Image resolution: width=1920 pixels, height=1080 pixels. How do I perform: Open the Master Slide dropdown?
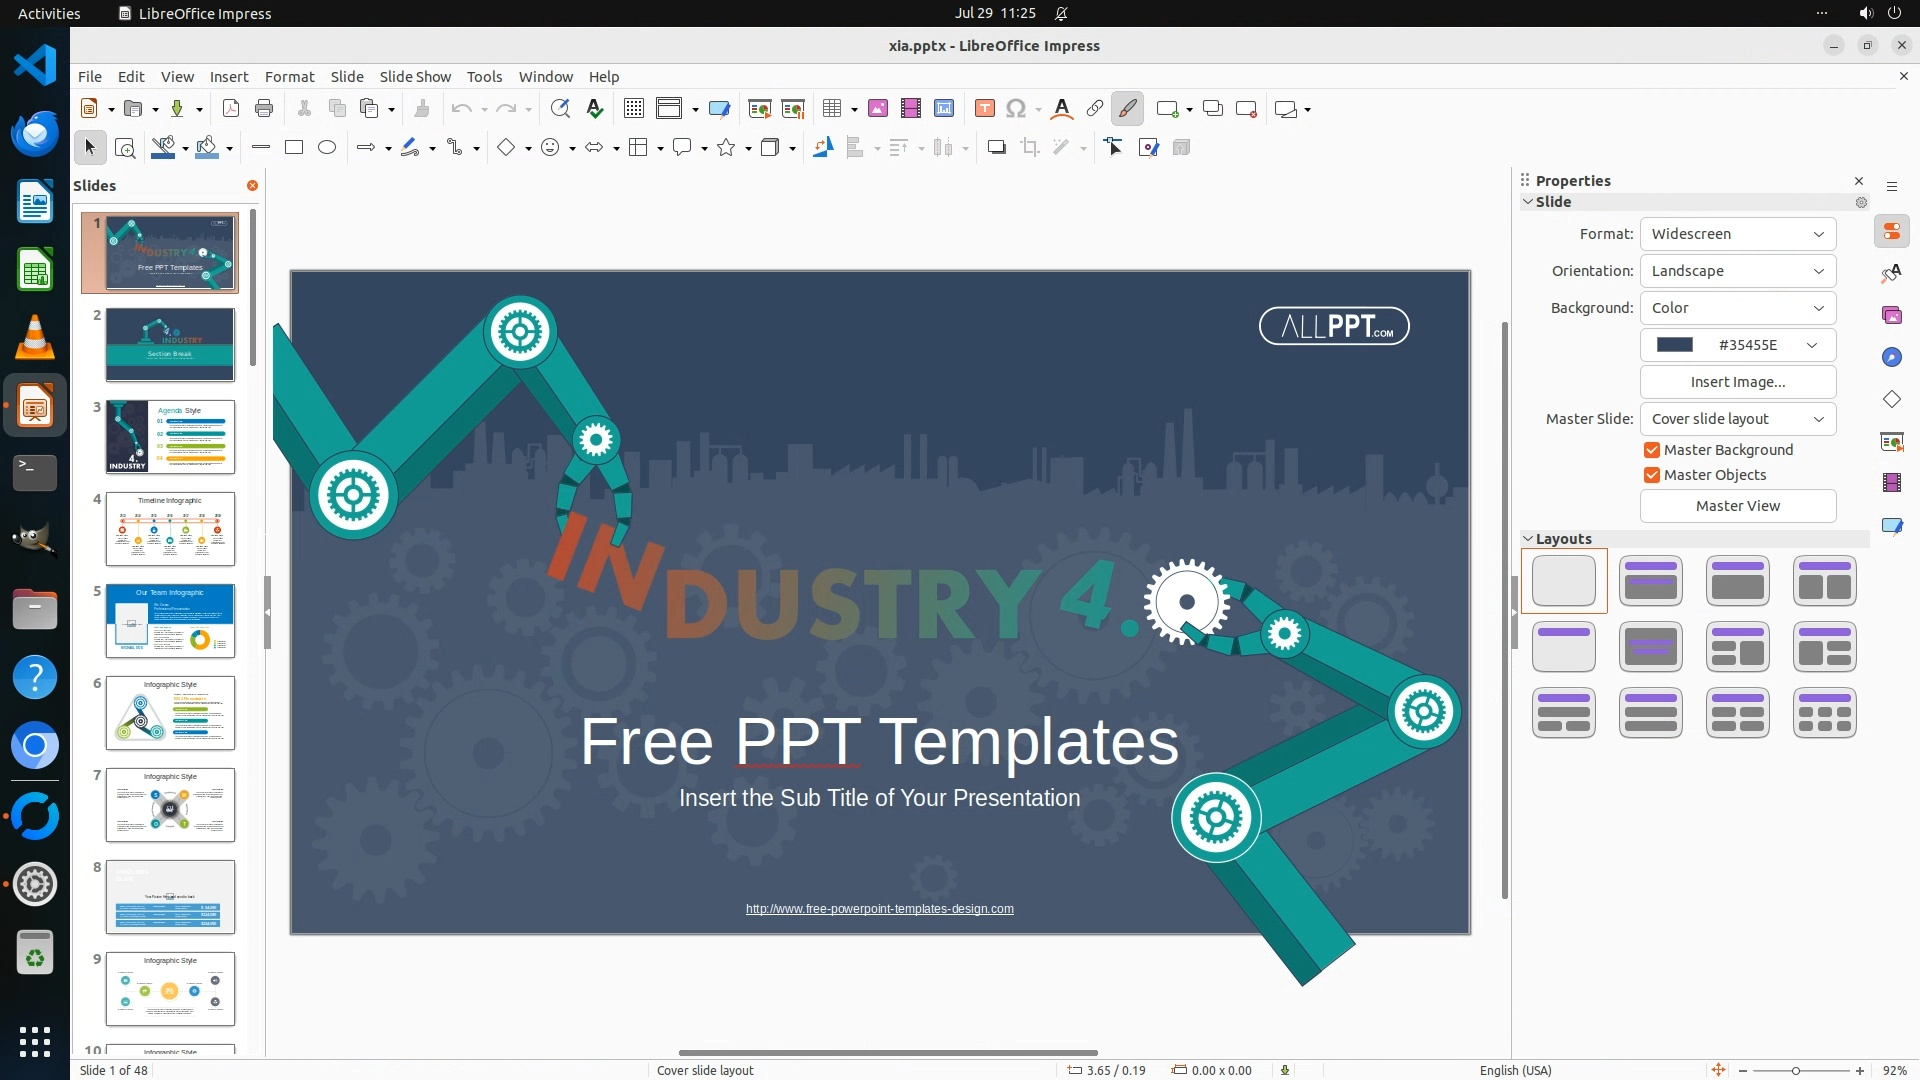1737,419
